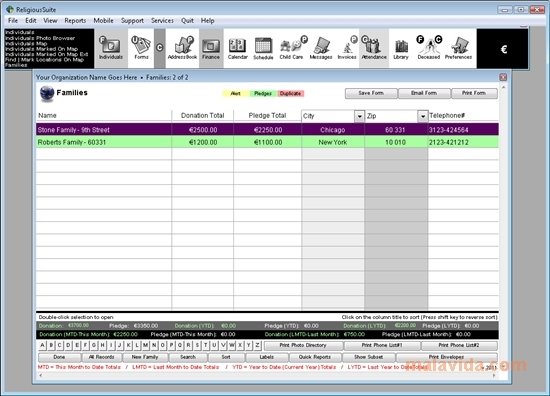Open the Reports menu
This screenshot has height=396, width=550.
(x=75, y=21)
